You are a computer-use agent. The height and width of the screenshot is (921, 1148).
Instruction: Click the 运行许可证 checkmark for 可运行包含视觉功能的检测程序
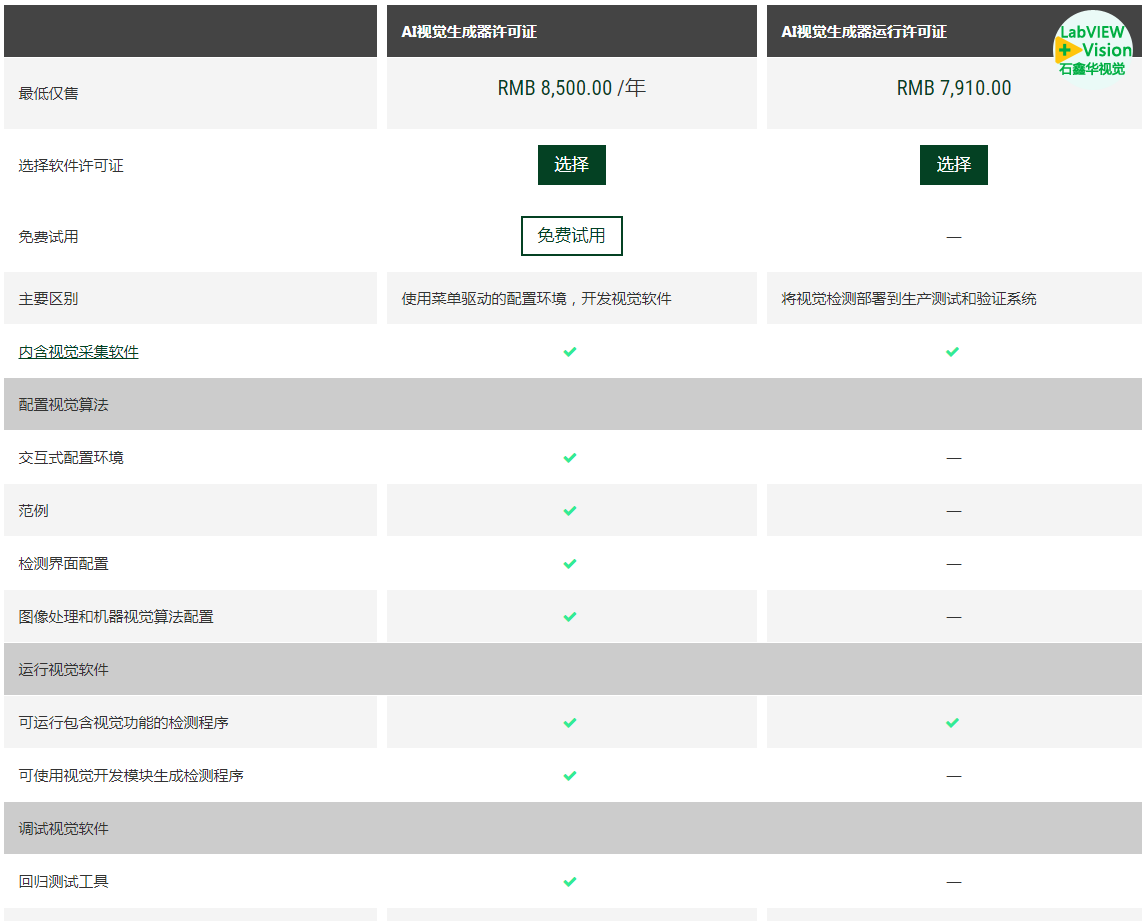(952, 722)
